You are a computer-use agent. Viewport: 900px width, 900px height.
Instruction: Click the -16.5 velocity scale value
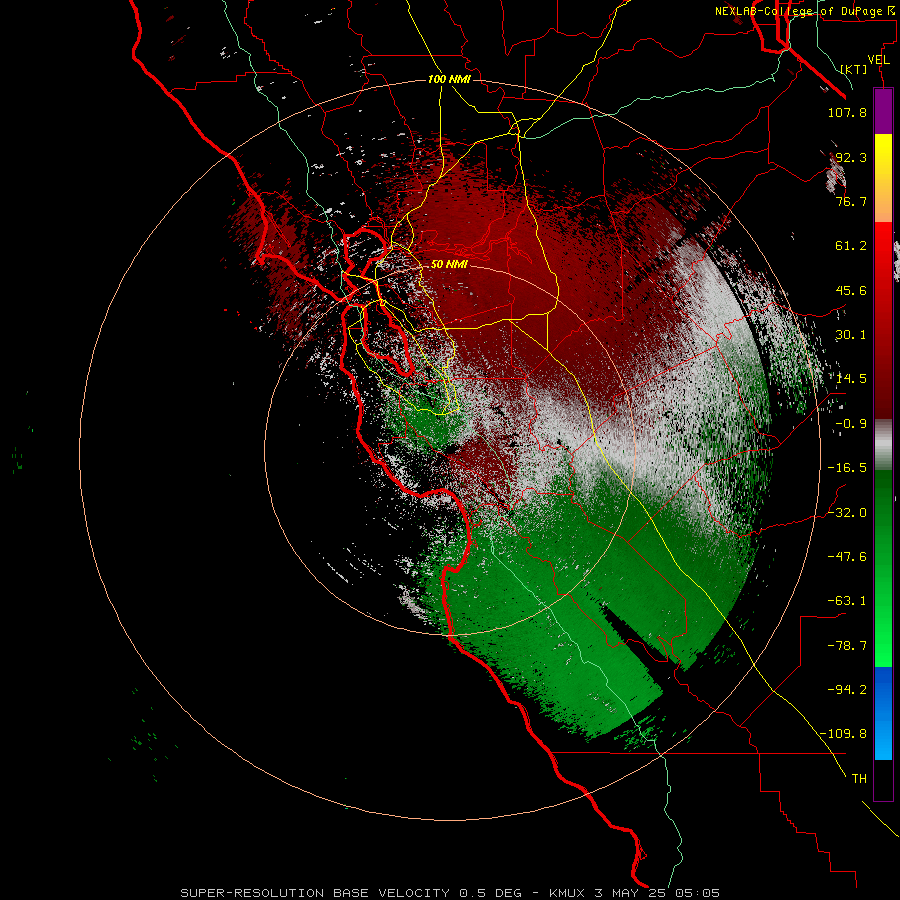[x=847, y=468]
